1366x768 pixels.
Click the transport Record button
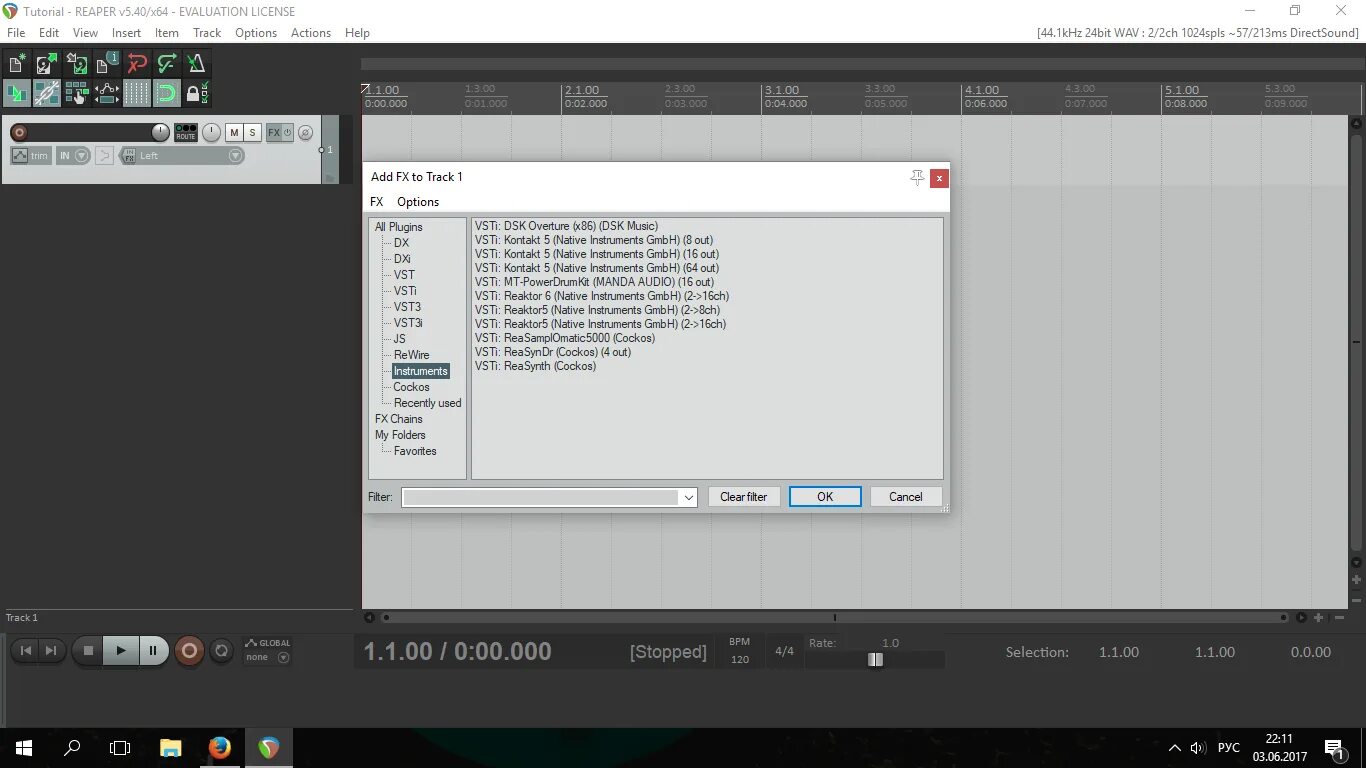point(189,651)
